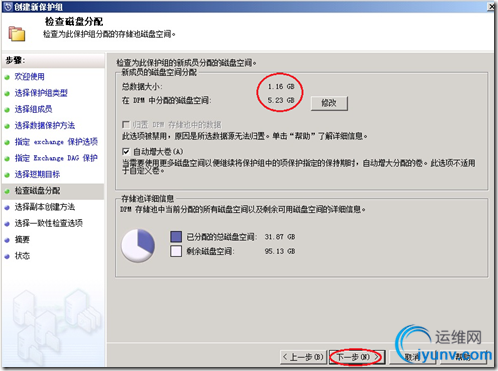Click the 修改 button
This screenshot has height=371, width=498.
coord(329,103)
